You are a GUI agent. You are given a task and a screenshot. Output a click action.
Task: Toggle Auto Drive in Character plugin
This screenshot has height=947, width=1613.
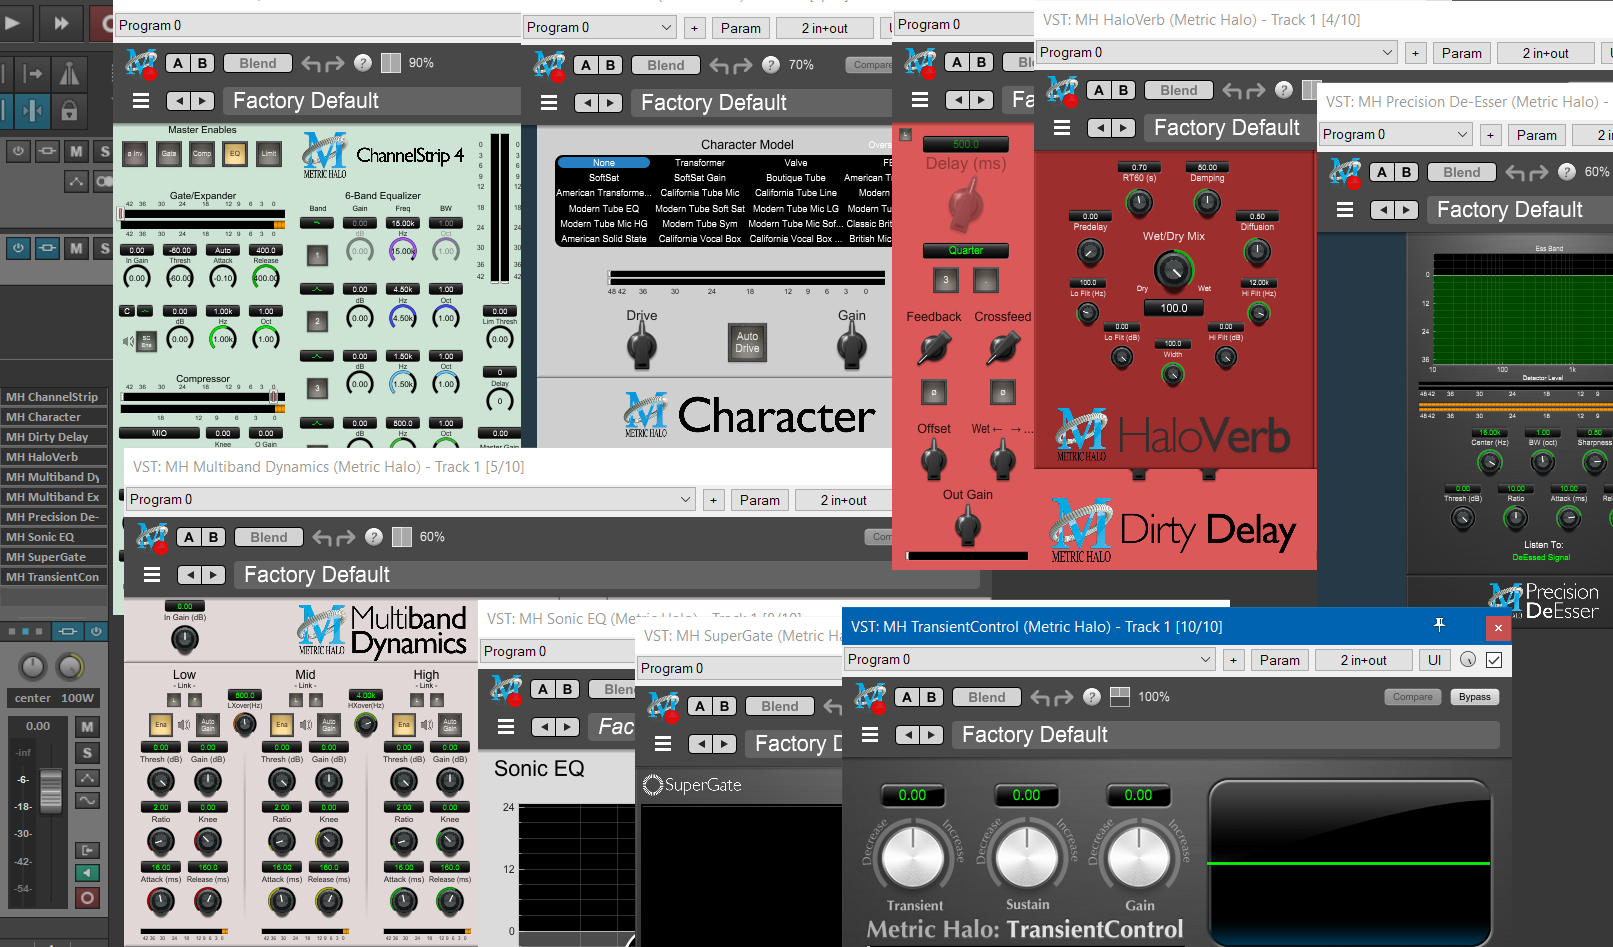point(747,342)
